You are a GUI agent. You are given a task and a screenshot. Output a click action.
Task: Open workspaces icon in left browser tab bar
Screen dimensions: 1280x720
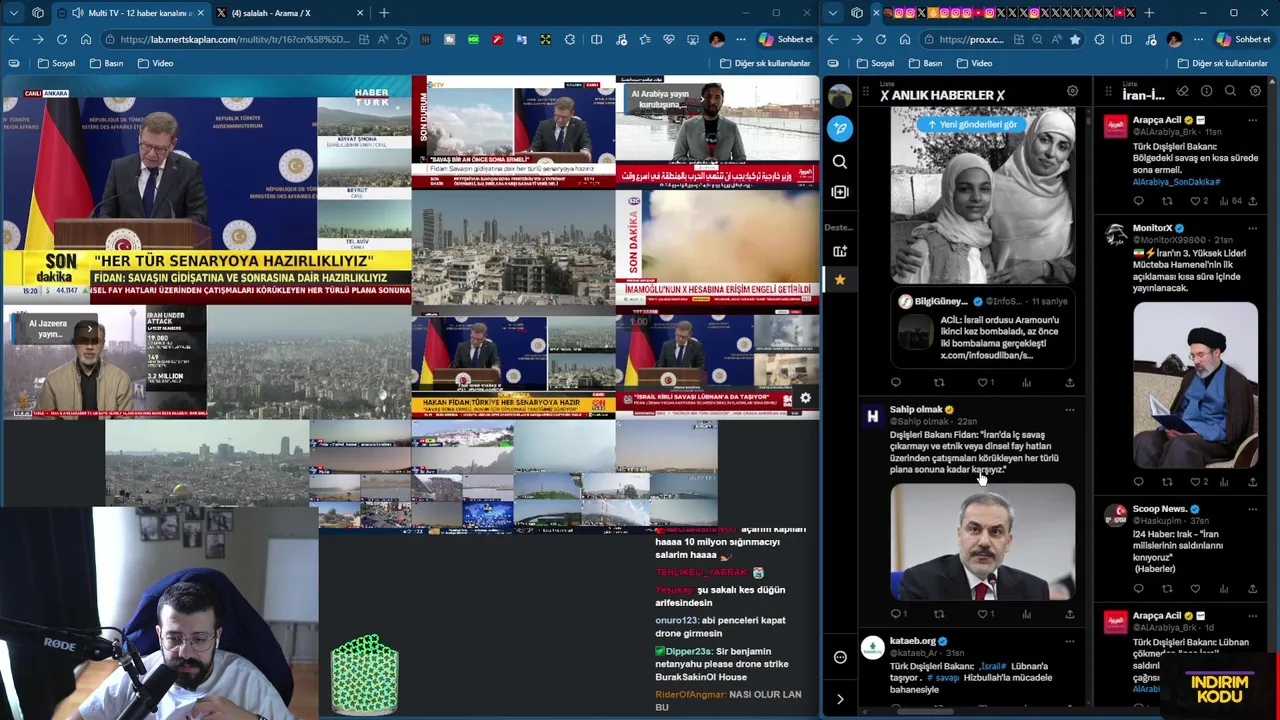[x=38, y=13]
